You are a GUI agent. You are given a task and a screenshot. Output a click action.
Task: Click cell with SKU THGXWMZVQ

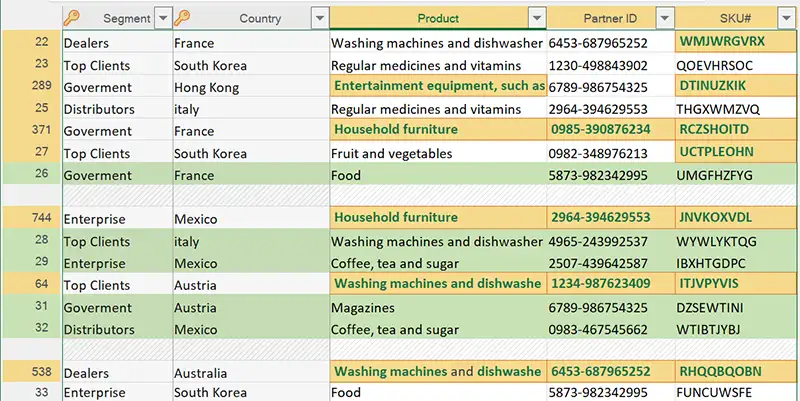735,109
